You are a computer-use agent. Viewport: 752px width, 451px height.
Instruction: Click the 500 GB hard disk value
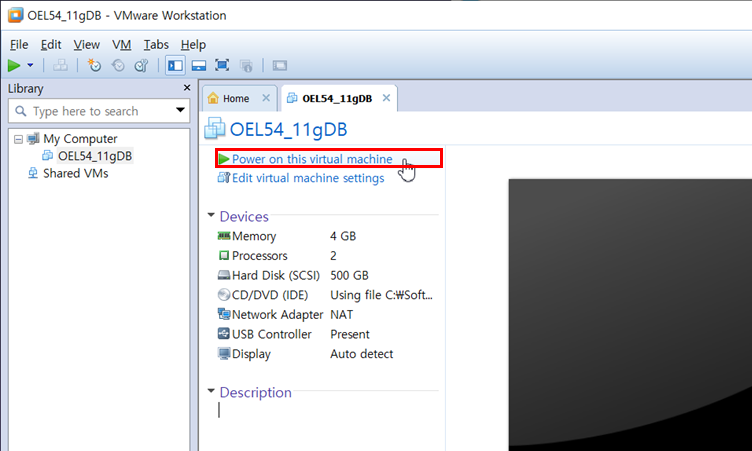click(349, 275)
